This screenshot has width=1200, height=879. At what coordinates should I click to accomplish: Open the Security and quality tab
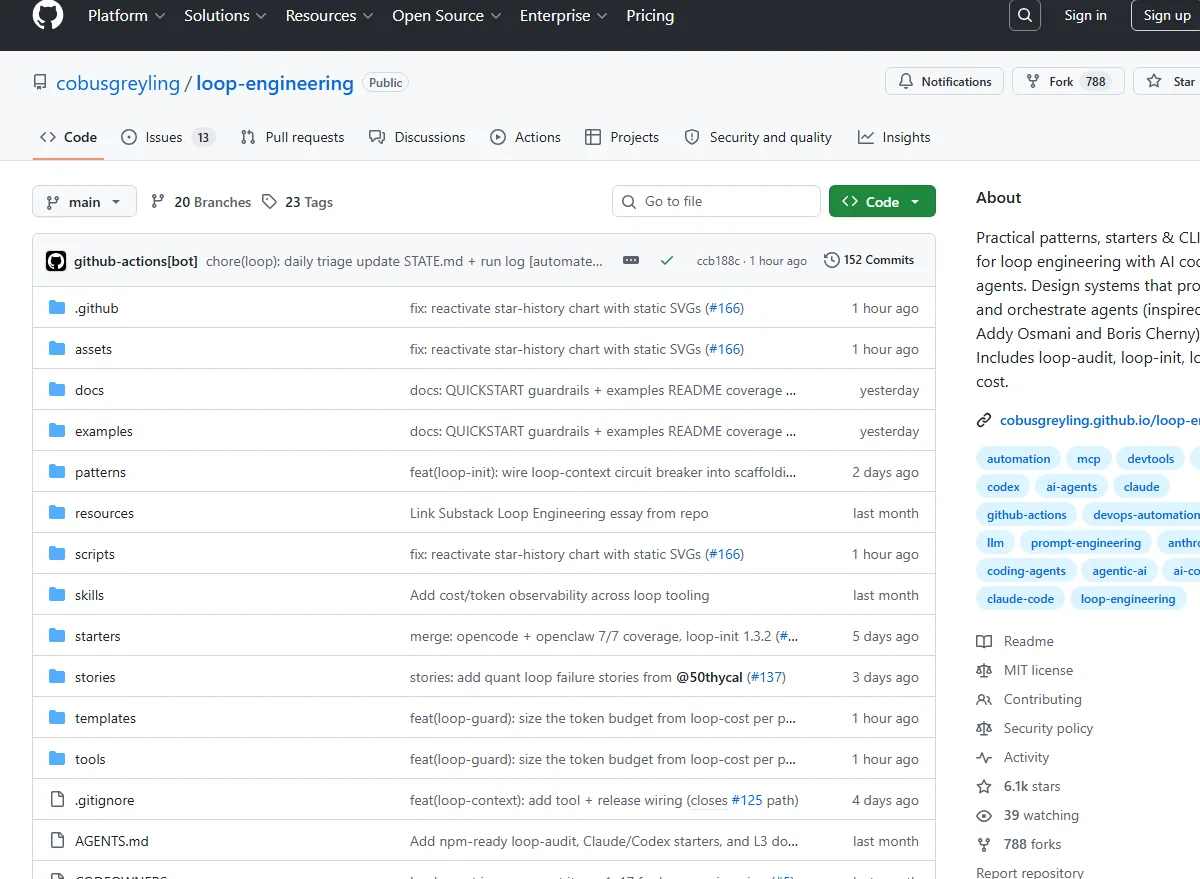pos(758,137)
